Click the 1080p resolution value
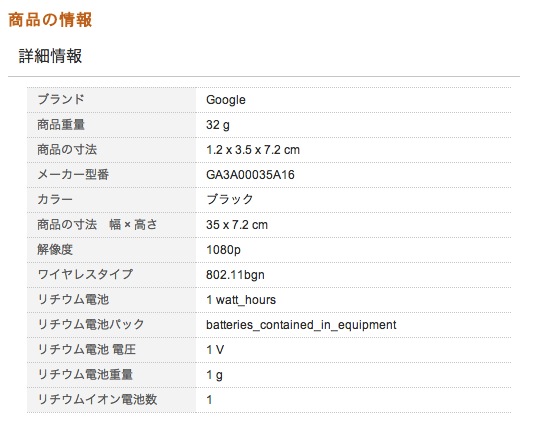The width and height of the screenshot is (557, 430). pos(223,250)
